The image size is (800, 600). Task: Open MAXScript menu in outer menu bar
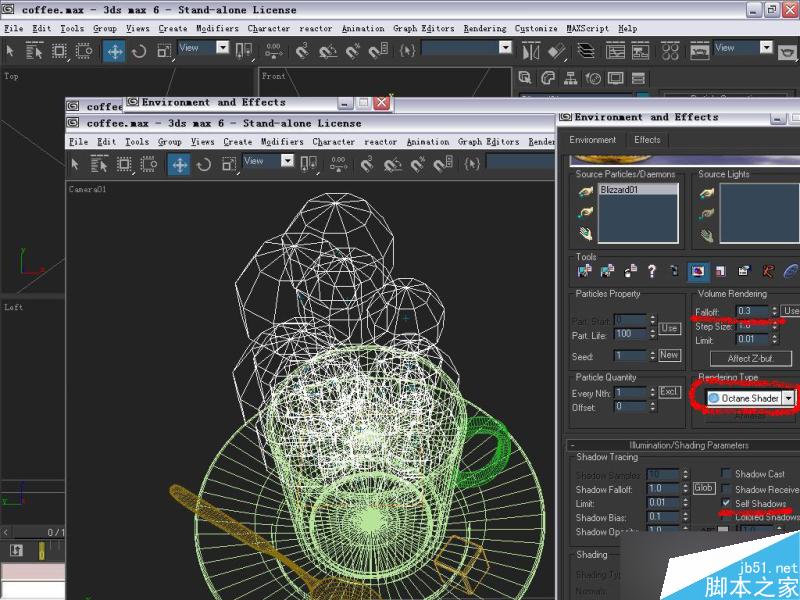coord(587,29)
